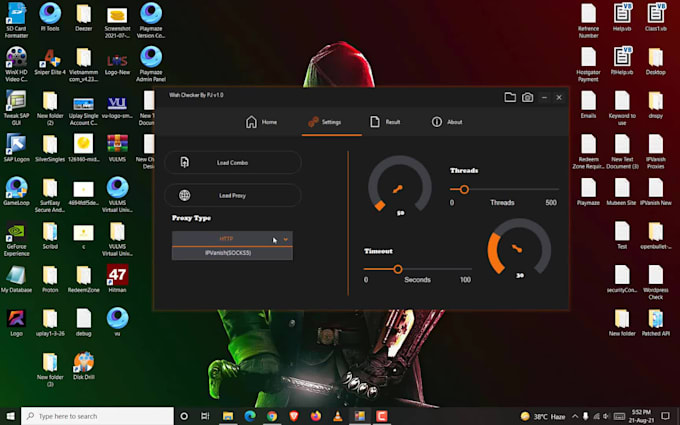Open File Explorer from the taskbar
The width and height of the screenshot is (680, 425).
coord(228,416)
